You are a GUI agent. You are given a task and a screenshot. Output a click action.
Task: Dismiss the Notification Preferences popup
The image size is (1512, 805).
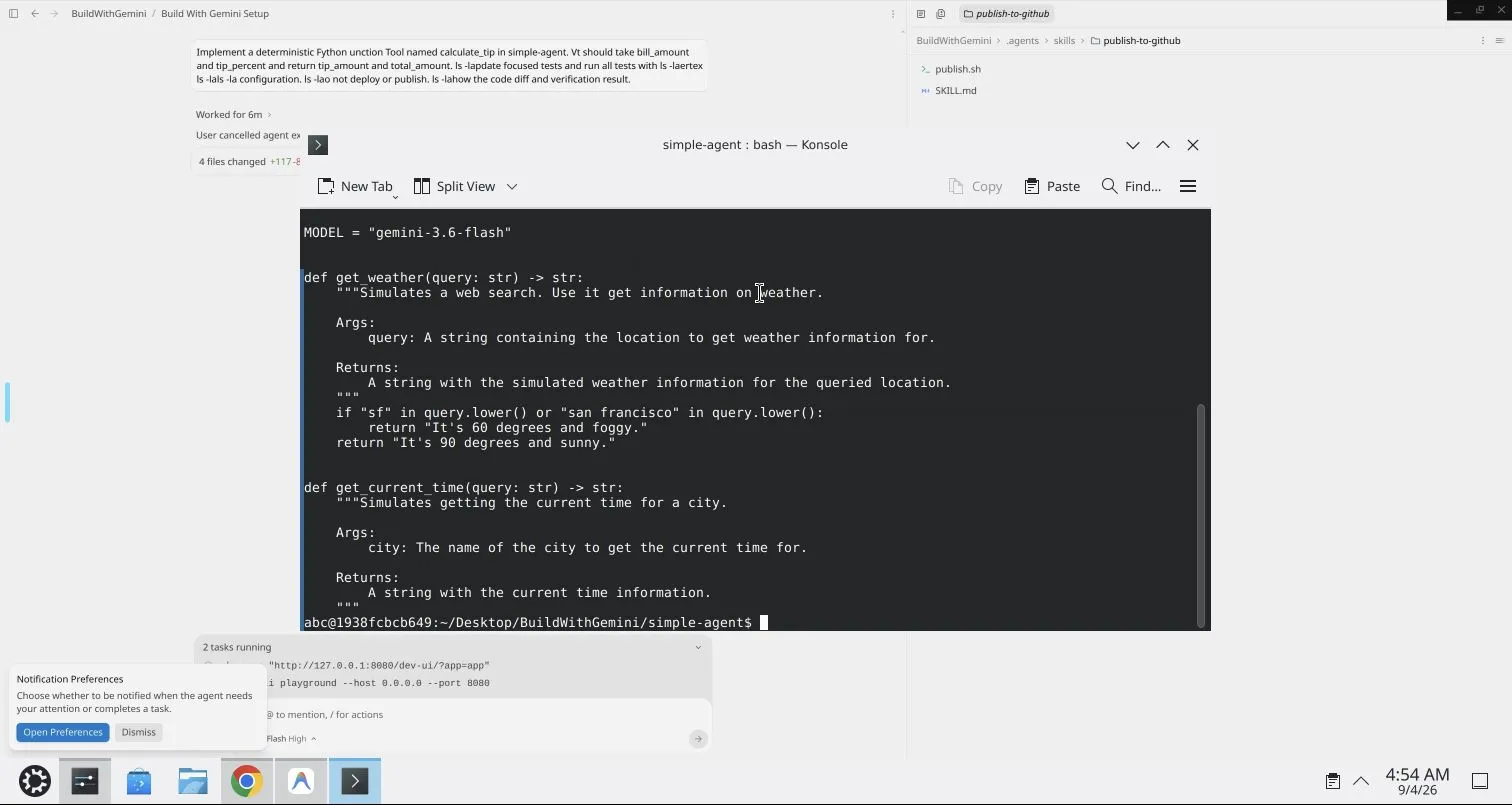[x=139, y=732]
